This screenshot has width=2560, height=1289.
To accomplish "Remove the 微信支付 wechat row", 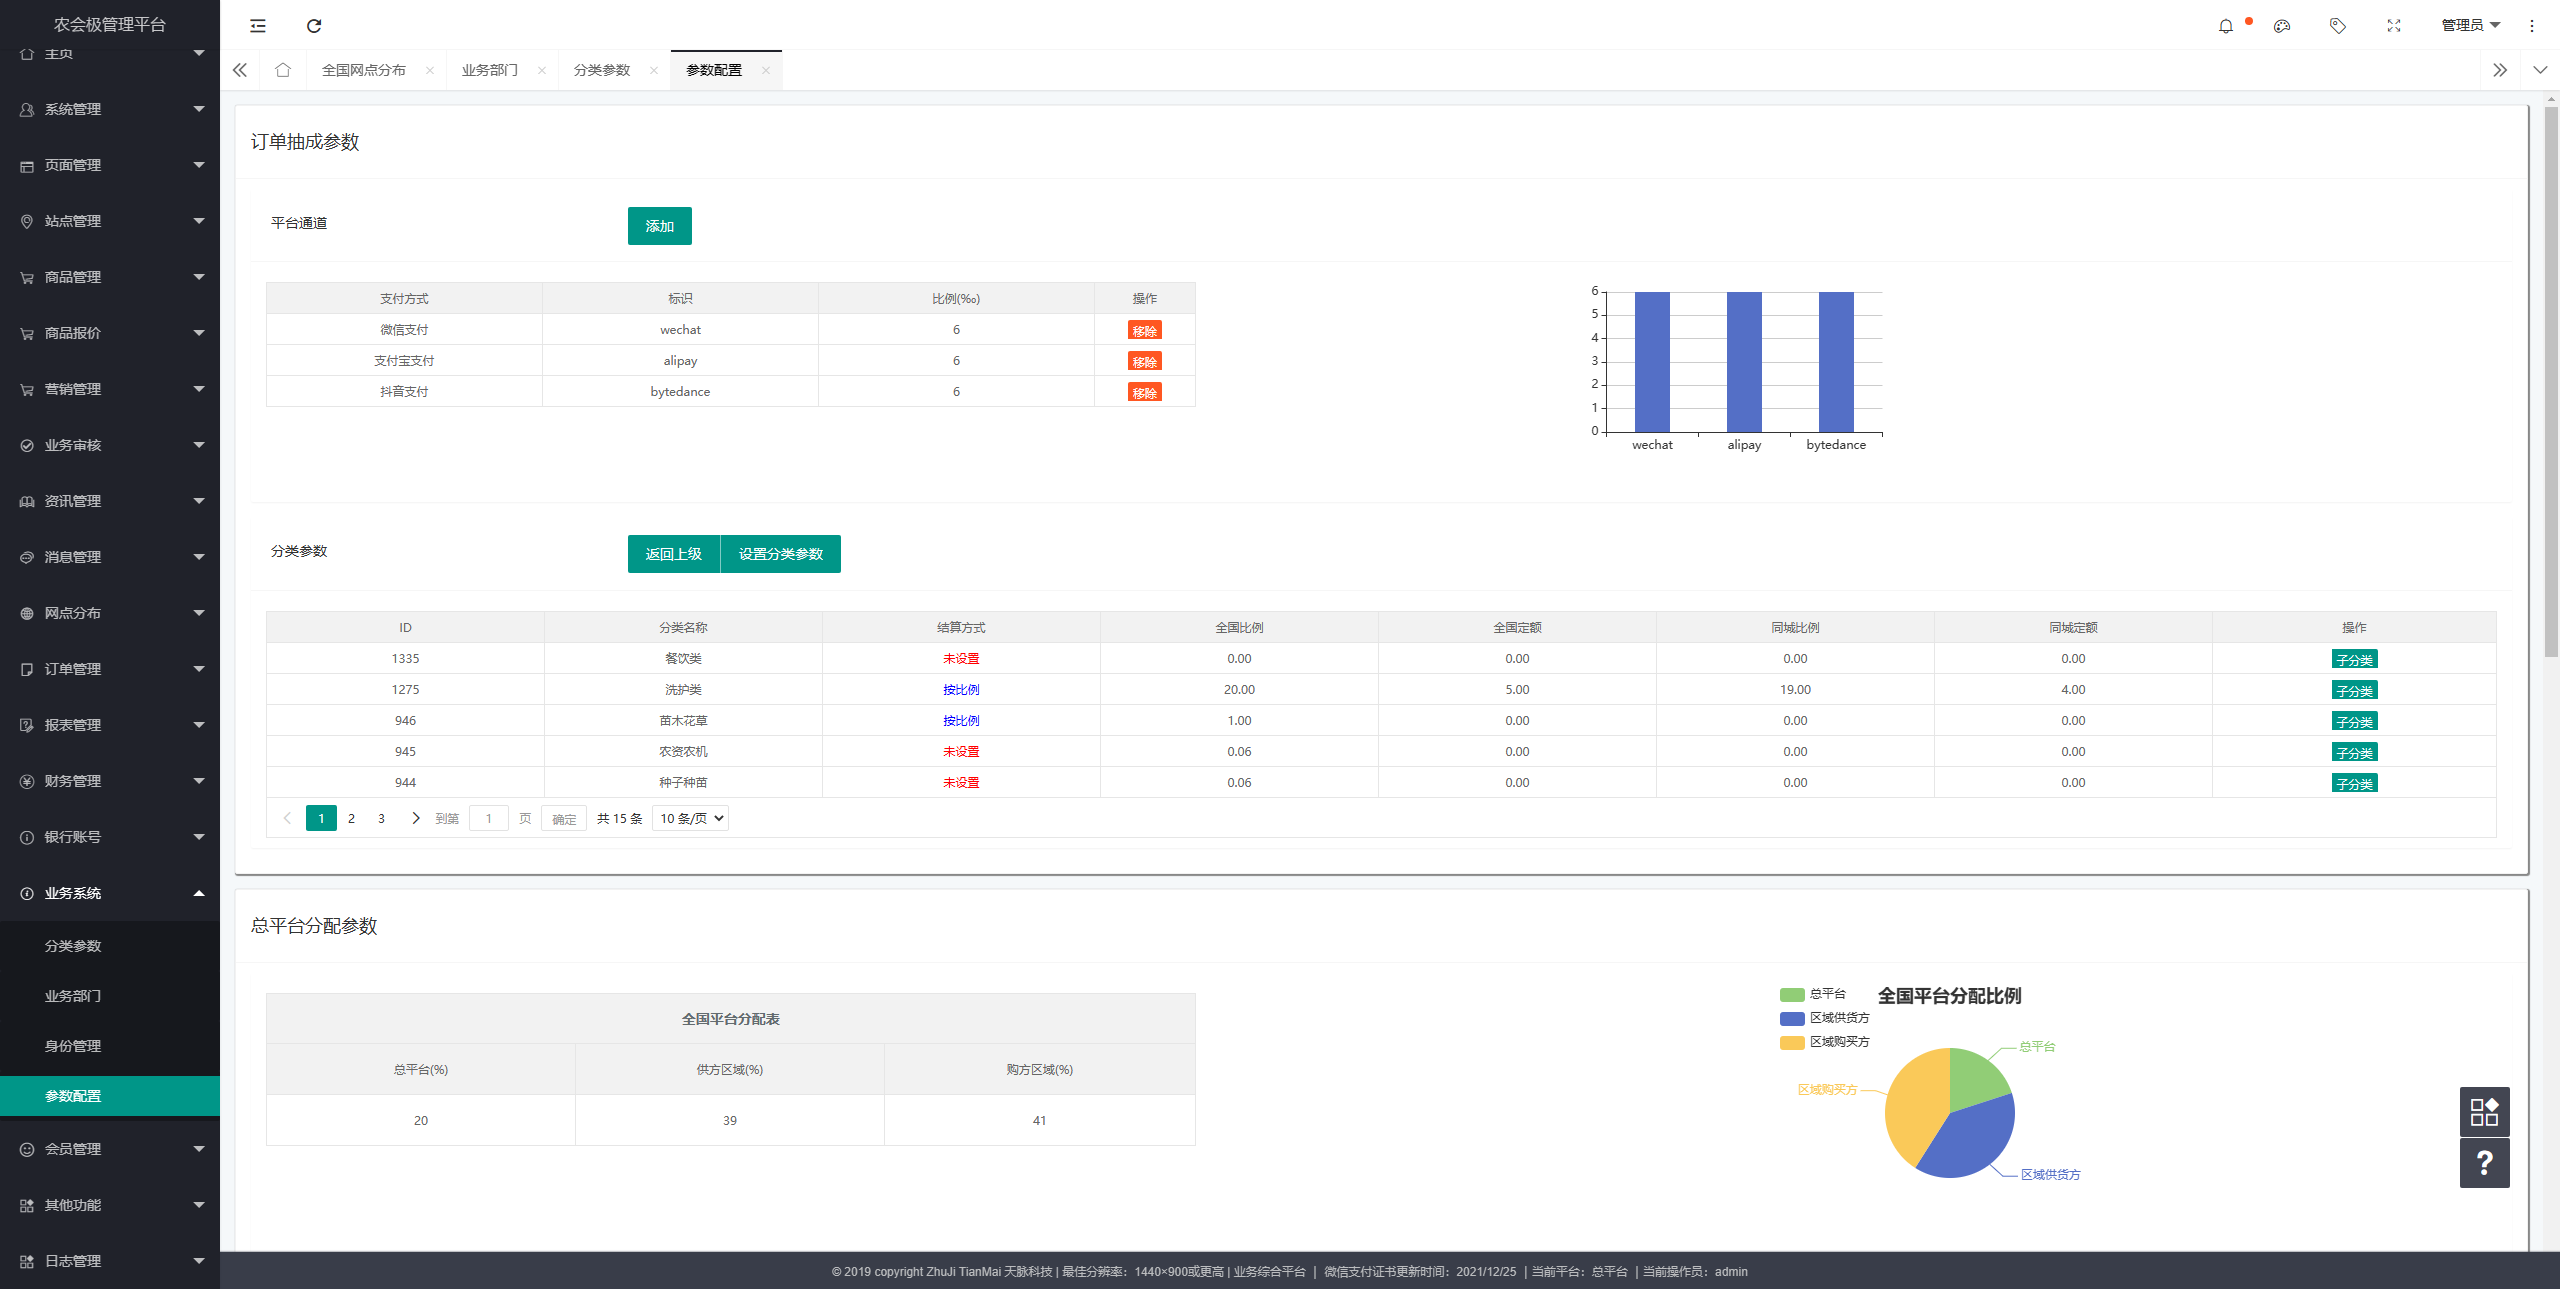I will tap(1145, 331).
